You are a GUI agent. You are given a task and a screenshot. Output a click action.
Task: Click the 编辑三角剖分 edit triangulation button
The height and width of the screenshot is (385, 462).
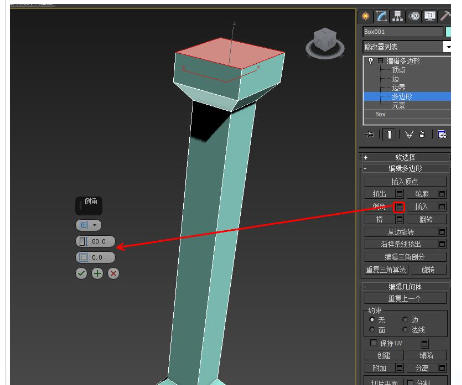(x=405, y=257)
